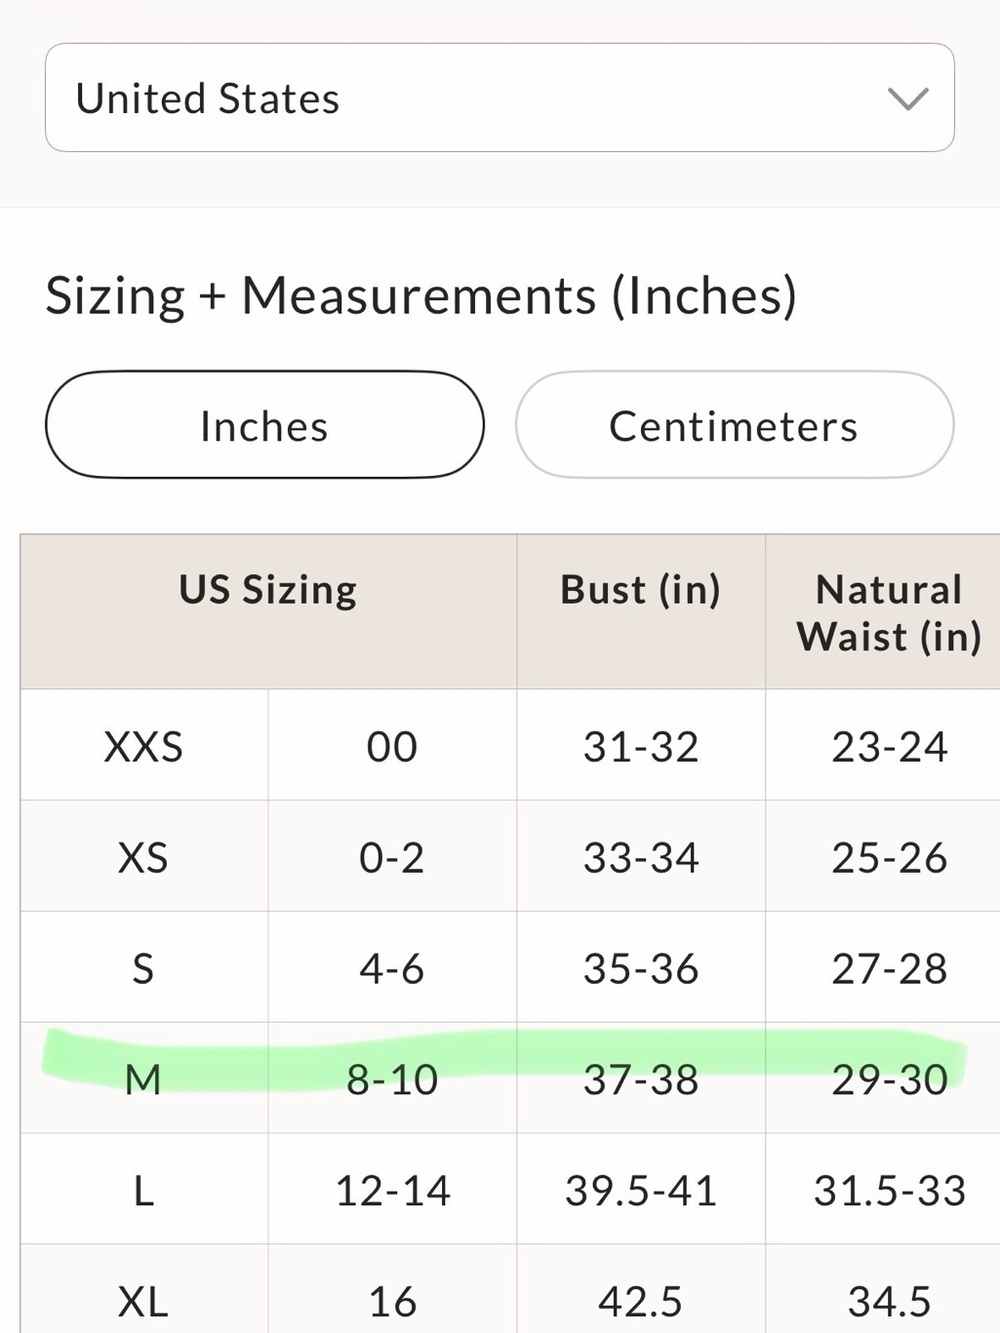Click the chevron arrow in country selector
1000x1333 pixels.
908,99
